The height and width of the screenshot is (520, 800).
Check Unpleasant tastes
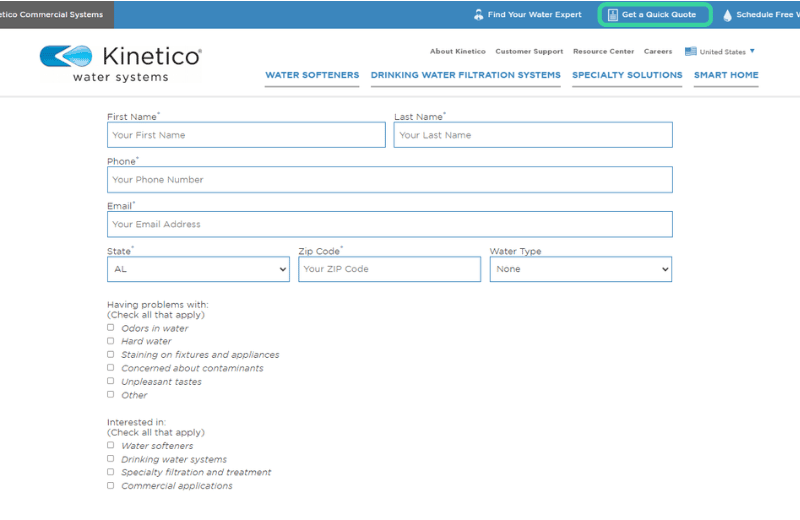click(110, 381)
